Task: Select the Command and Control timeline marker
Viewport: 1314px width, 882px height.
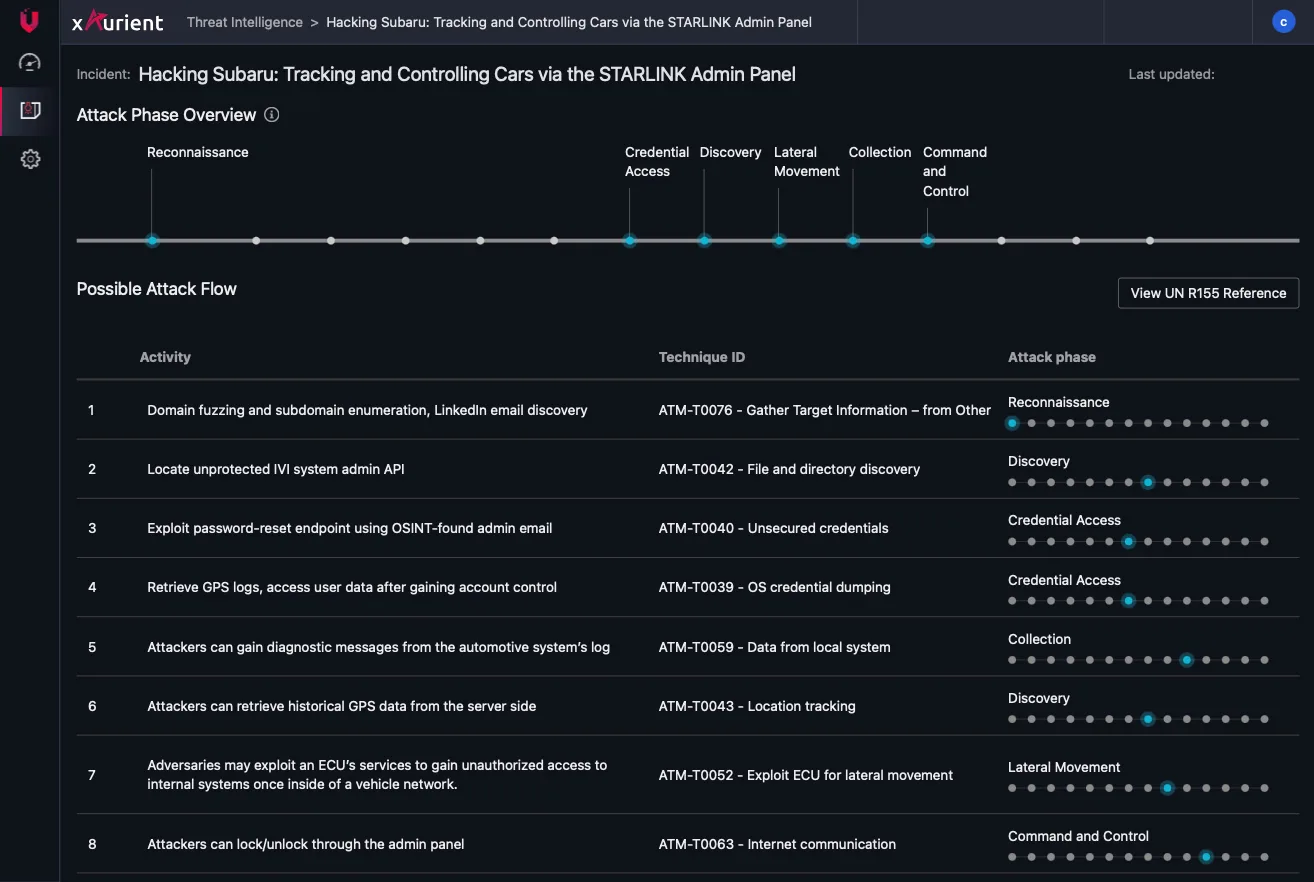Action: (928, 240)
